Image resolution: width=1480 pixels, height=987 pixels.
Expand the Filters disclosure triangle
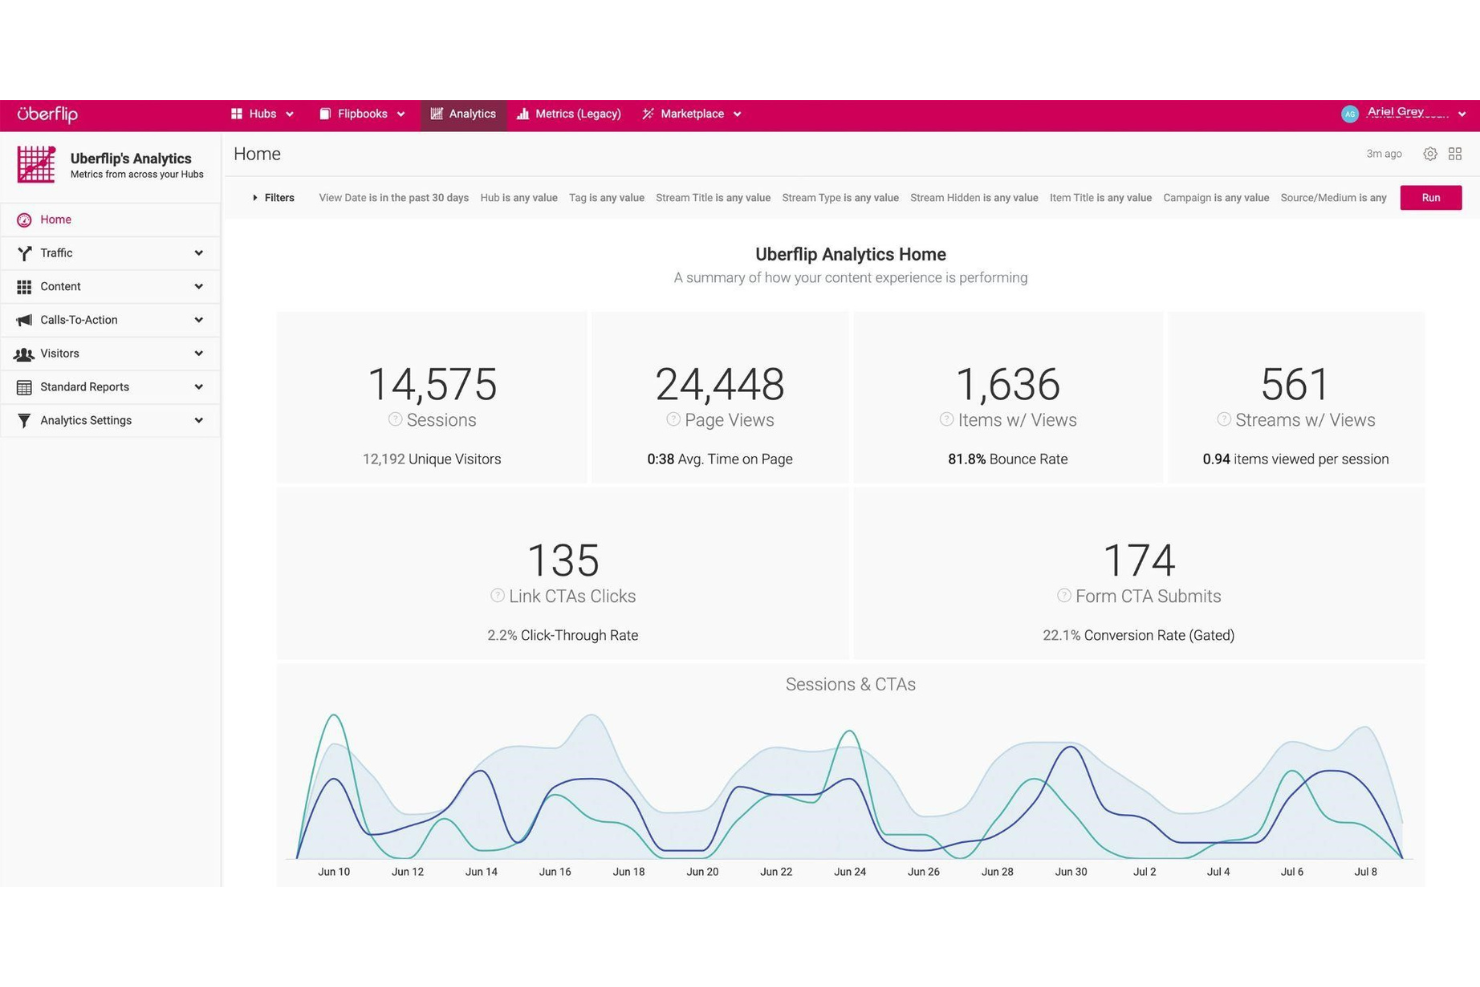point(255,198)
